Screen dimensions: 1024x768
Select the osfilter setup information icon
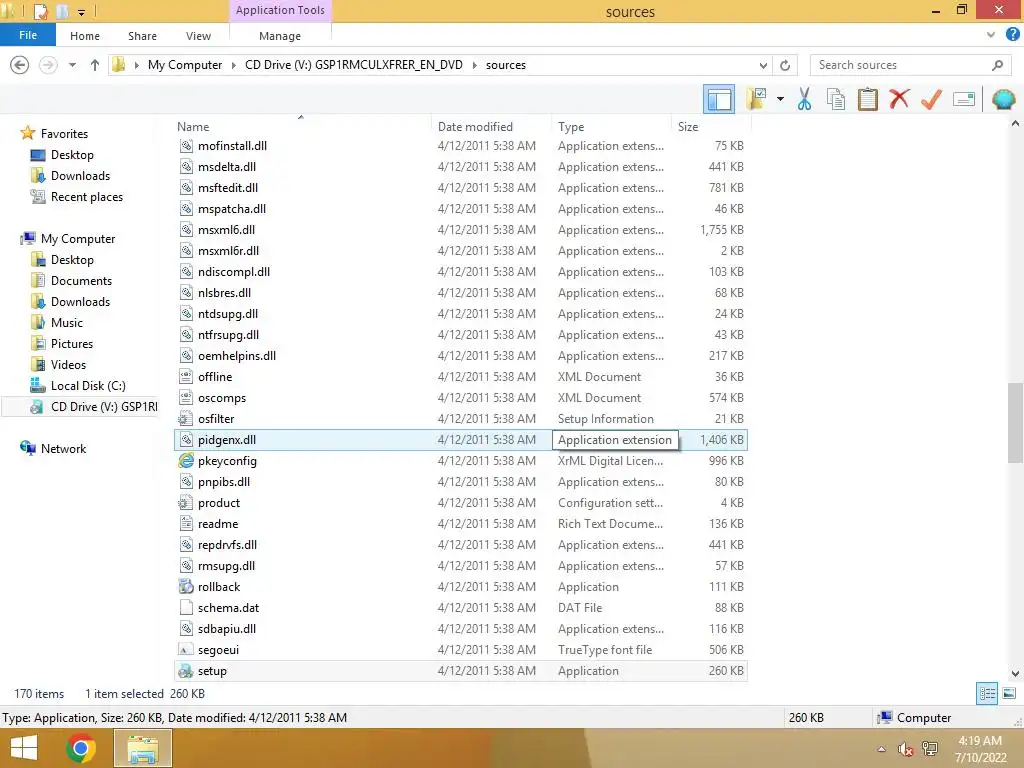tap(186, 419)
